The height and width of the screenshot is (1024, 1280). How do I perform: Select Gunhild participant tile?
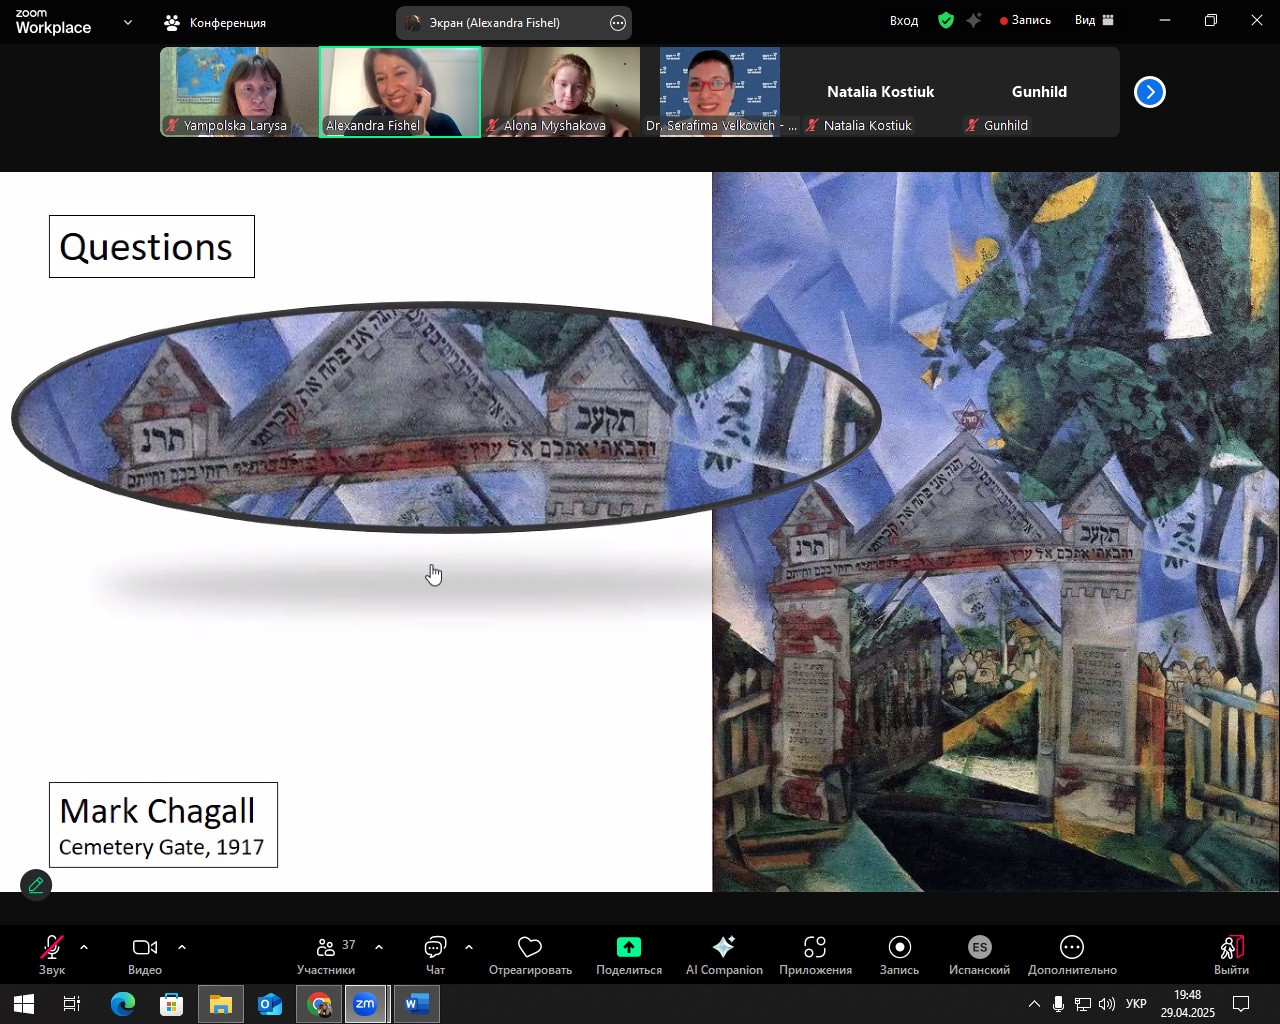point(1040,92)
